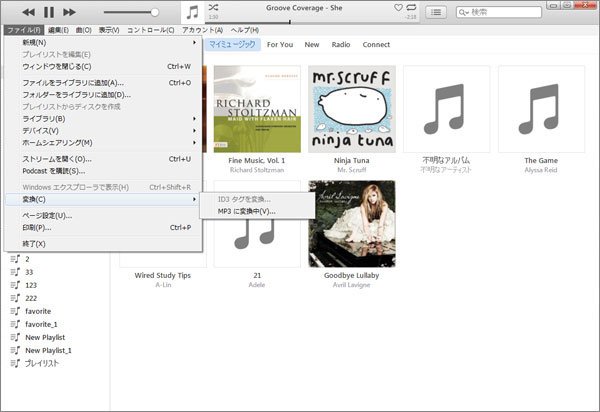Toggle shuffle playback icon
The image size is (600, 412).
point(213,7)
